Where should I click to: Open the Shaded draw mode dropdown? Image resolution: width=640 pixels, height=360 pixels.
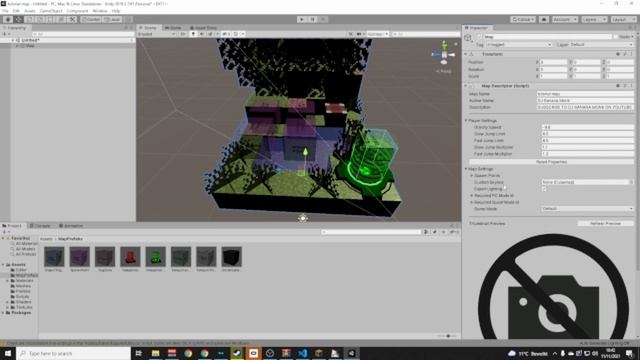[x=157, y=34]
